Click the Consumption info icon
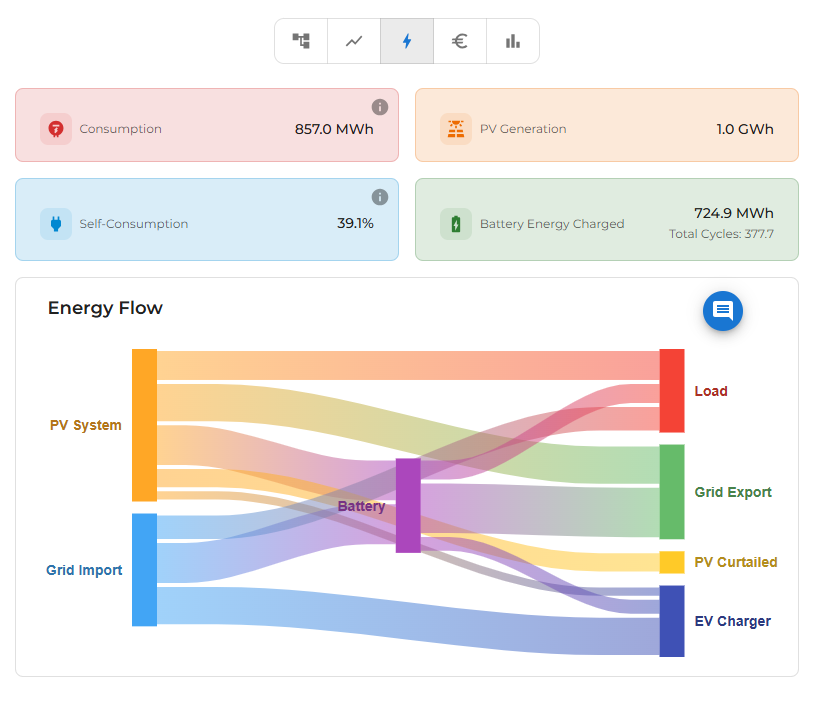Viewport: 823px width, 702px height. click(x=380, y=107)
